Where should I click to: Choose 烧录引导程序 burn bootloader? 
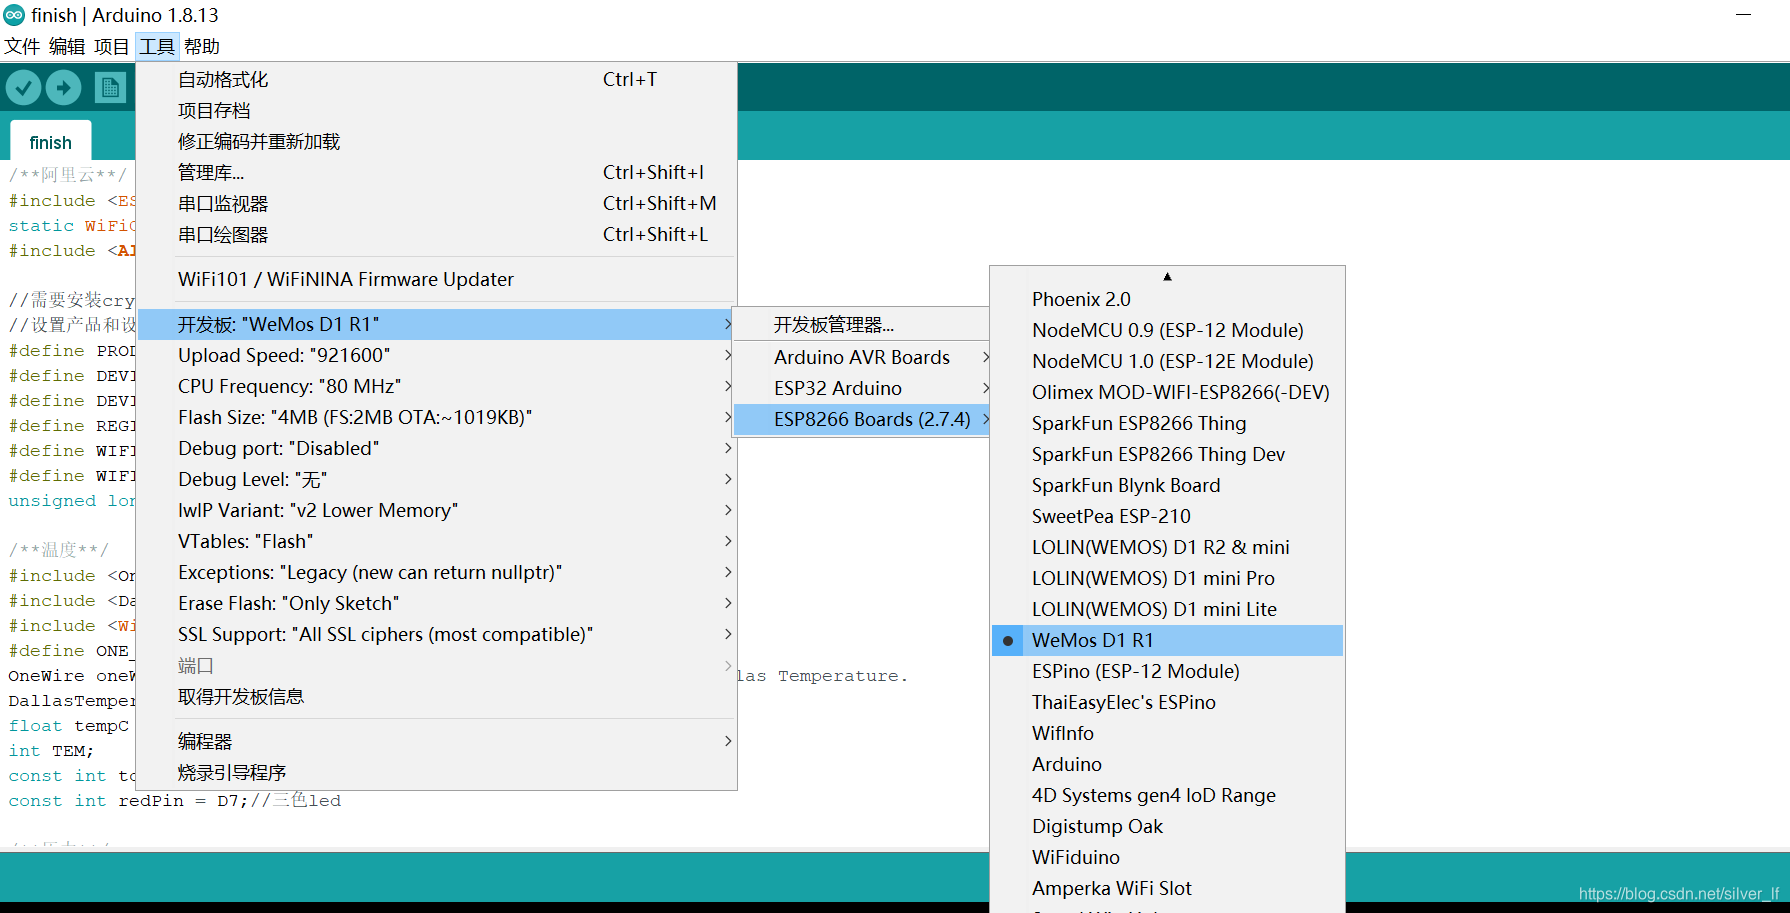coord(436,772)
